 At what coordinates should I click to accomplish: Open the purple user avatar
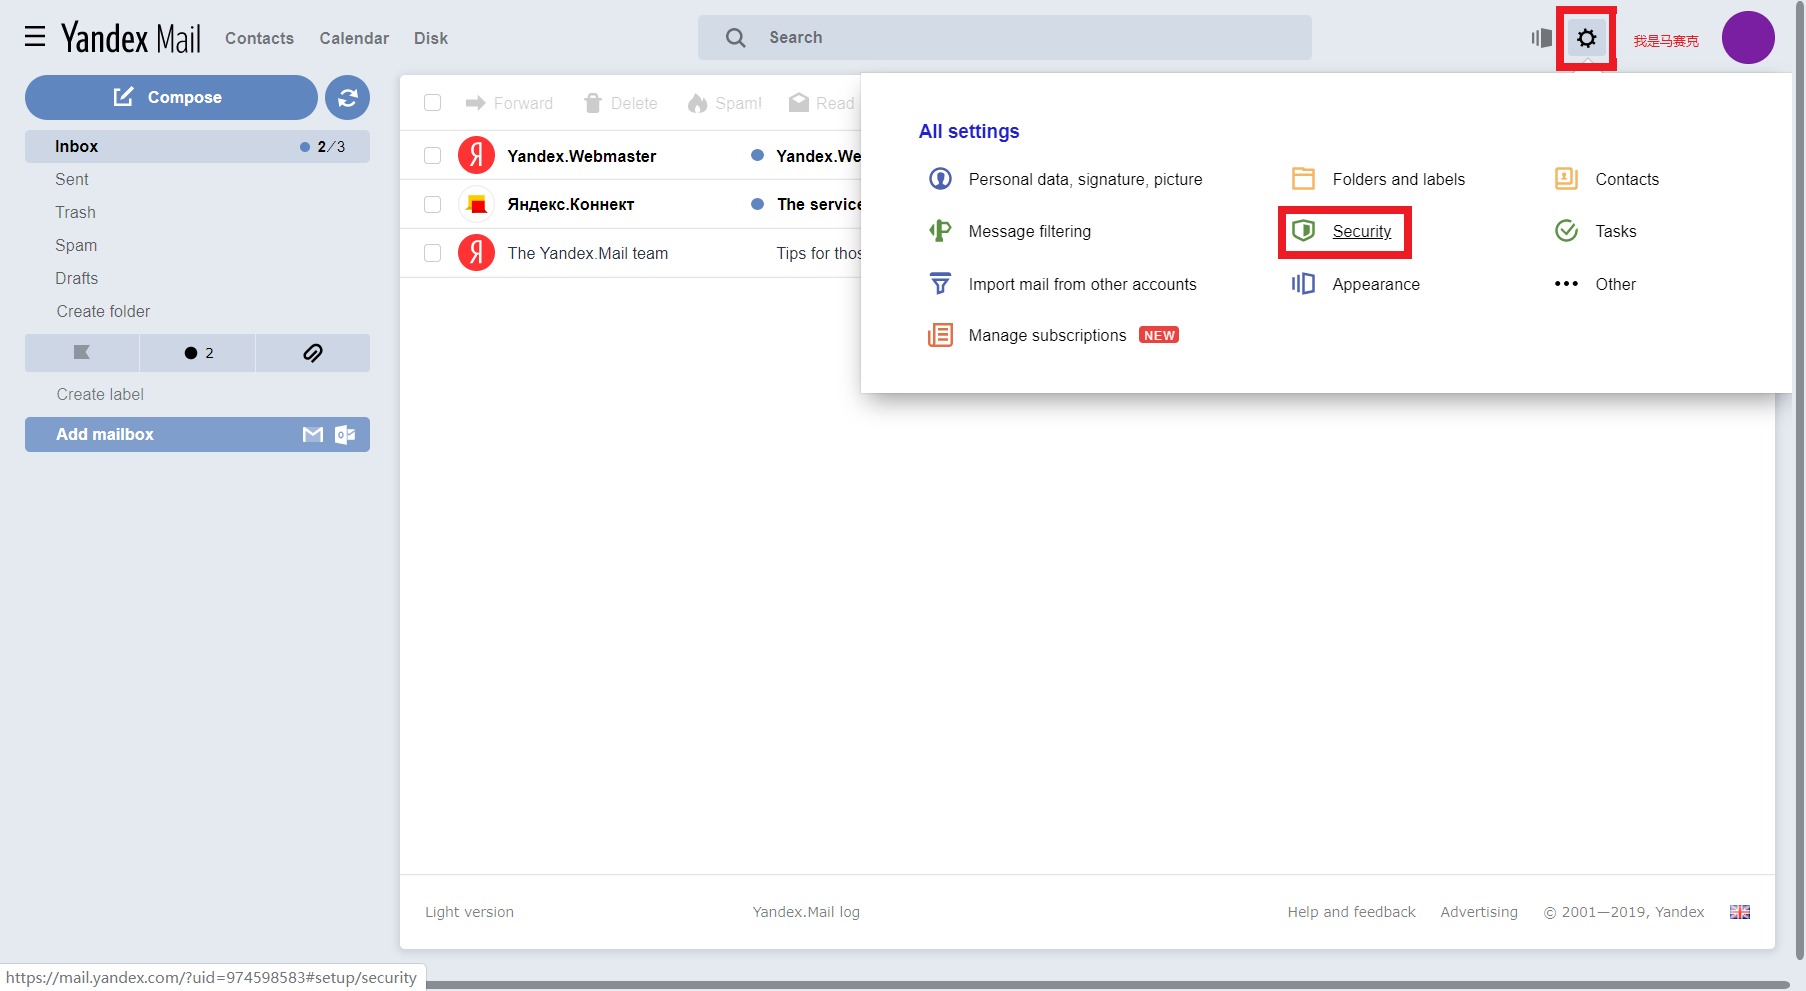point(1748,38)
